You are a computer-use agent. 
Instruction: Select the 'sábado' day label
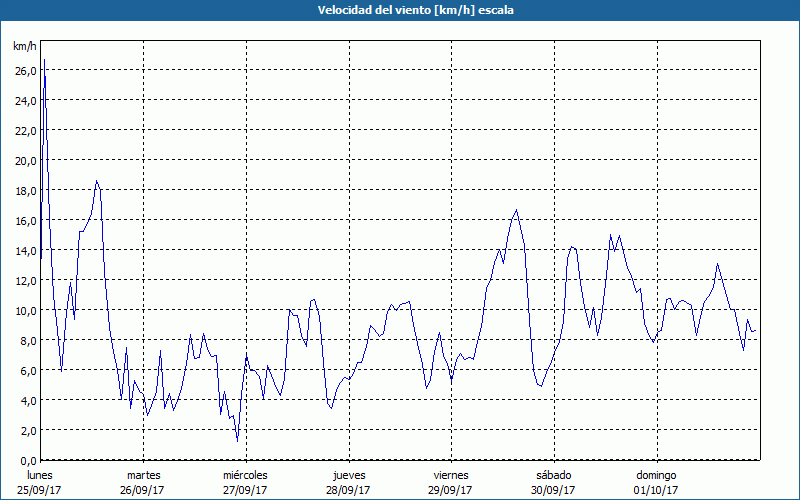click(x=553, y=475)
